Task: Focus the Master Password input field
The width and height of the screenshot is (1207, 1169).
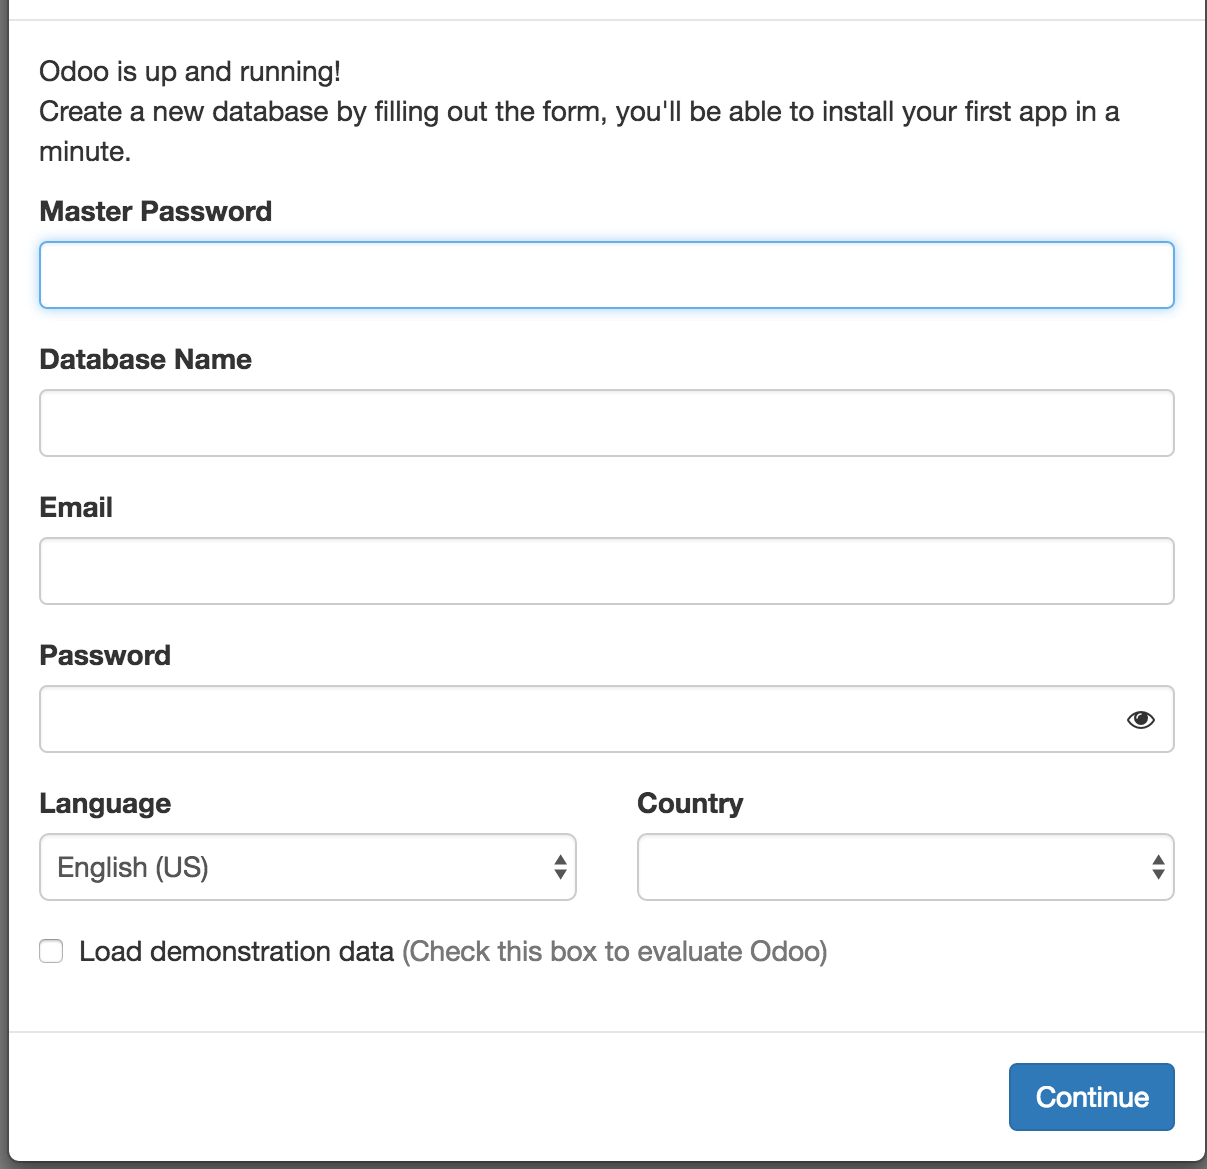Action: pos(606,275)
